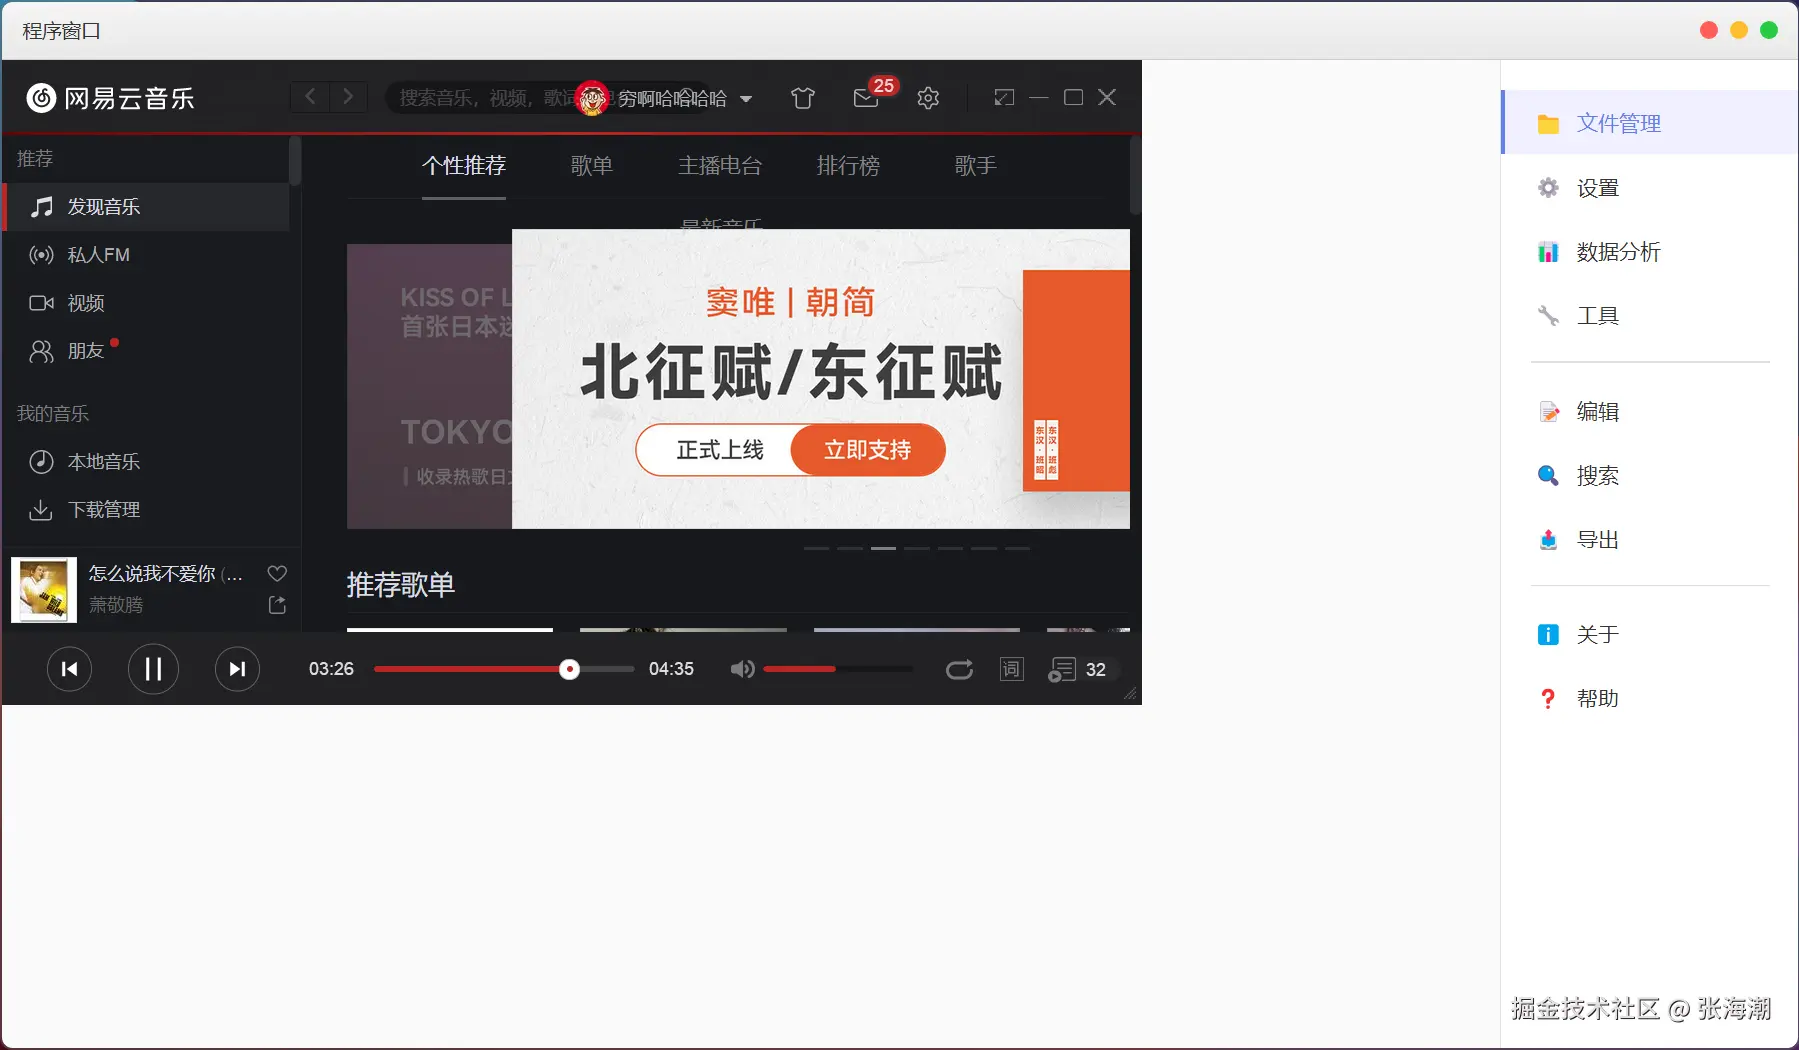Go back using the navigation arrow

point(310,97)
